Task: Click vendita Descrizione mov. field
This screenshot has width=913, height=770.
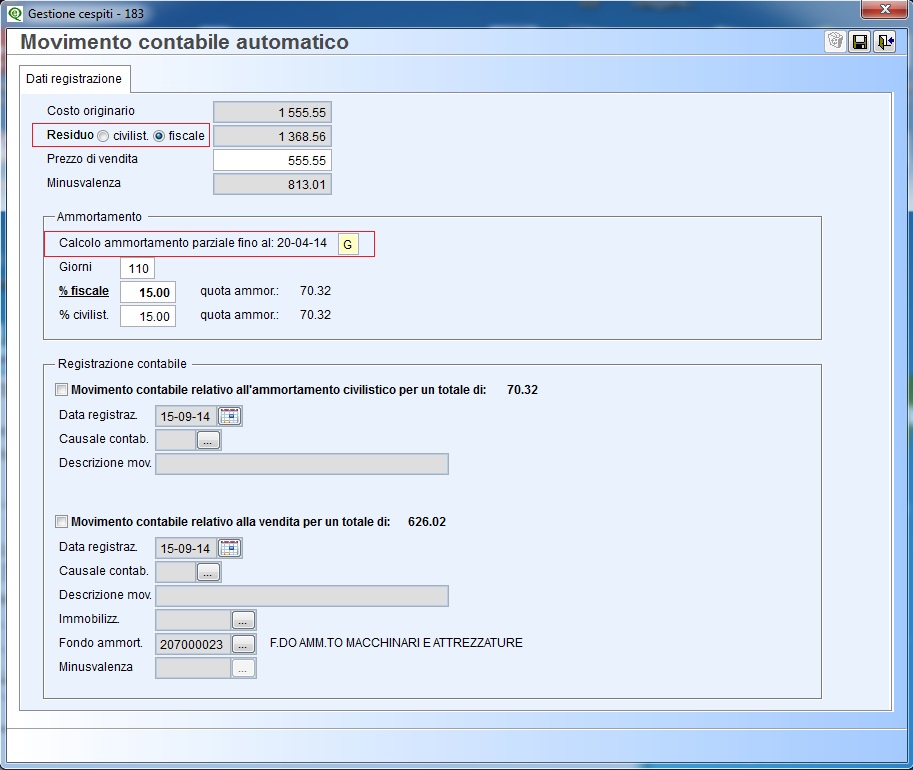Action: (x=302, y=596)
